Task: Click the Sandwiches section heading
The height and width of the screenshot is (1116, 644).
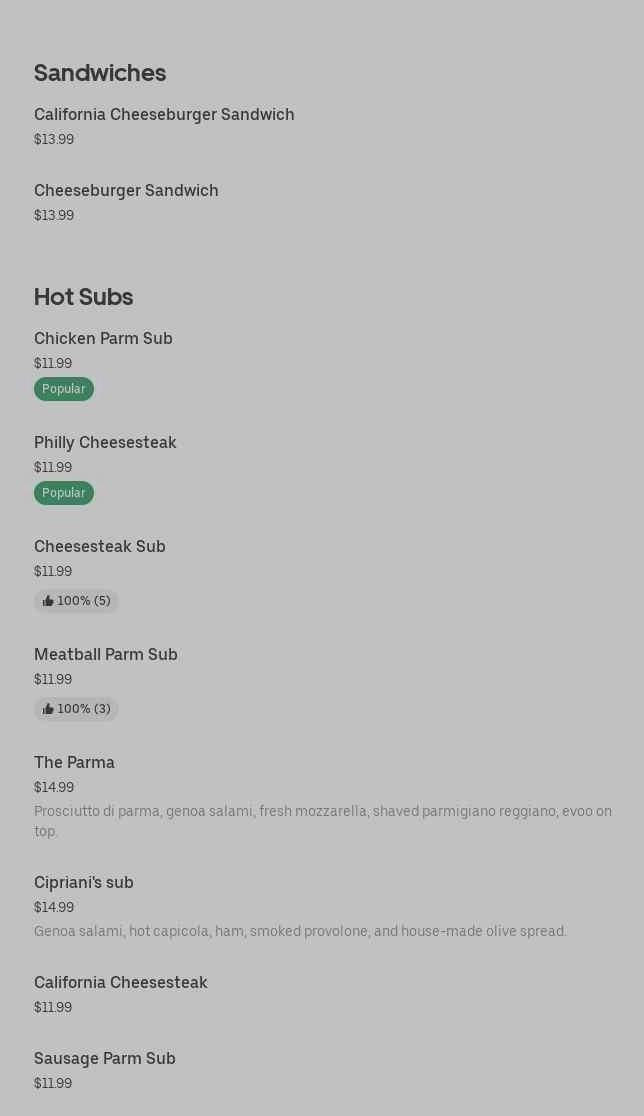Action: [100, 73]
